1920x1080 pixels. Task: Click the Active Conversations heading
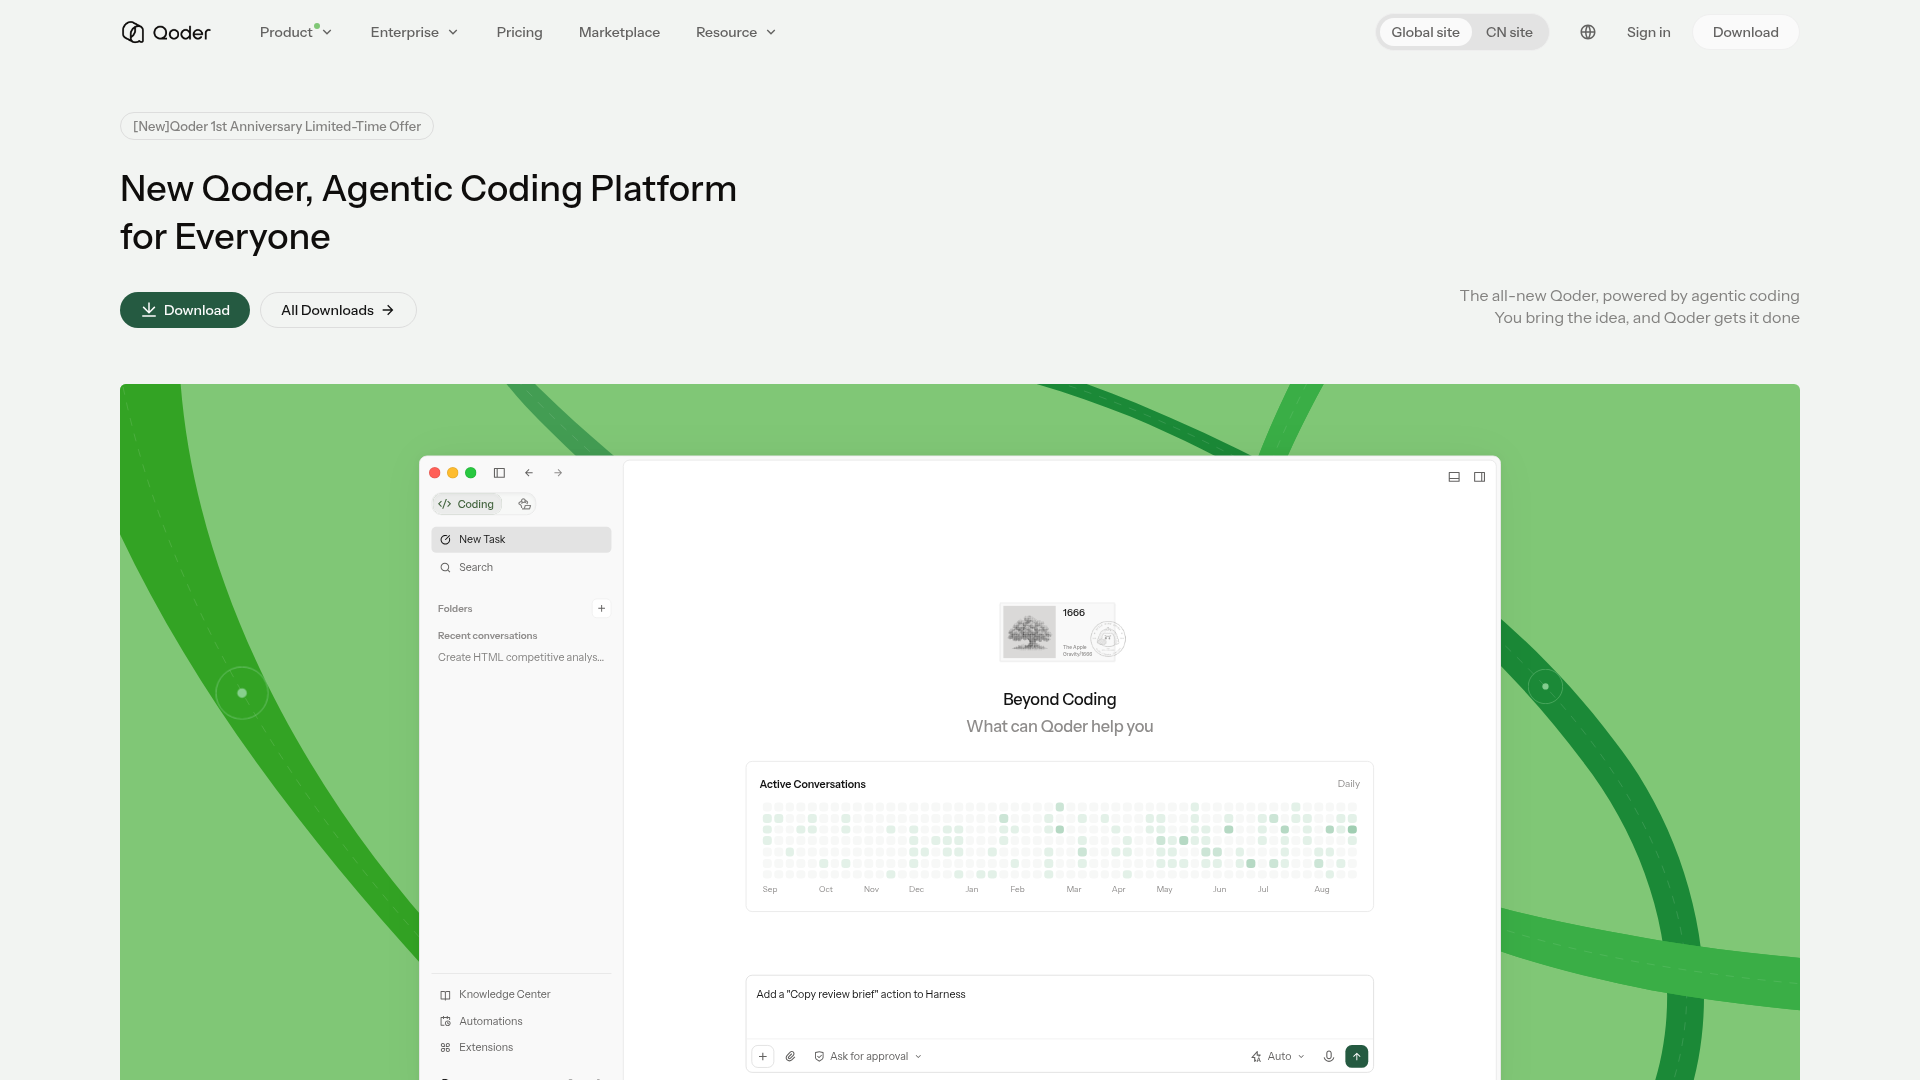[812, 784]
